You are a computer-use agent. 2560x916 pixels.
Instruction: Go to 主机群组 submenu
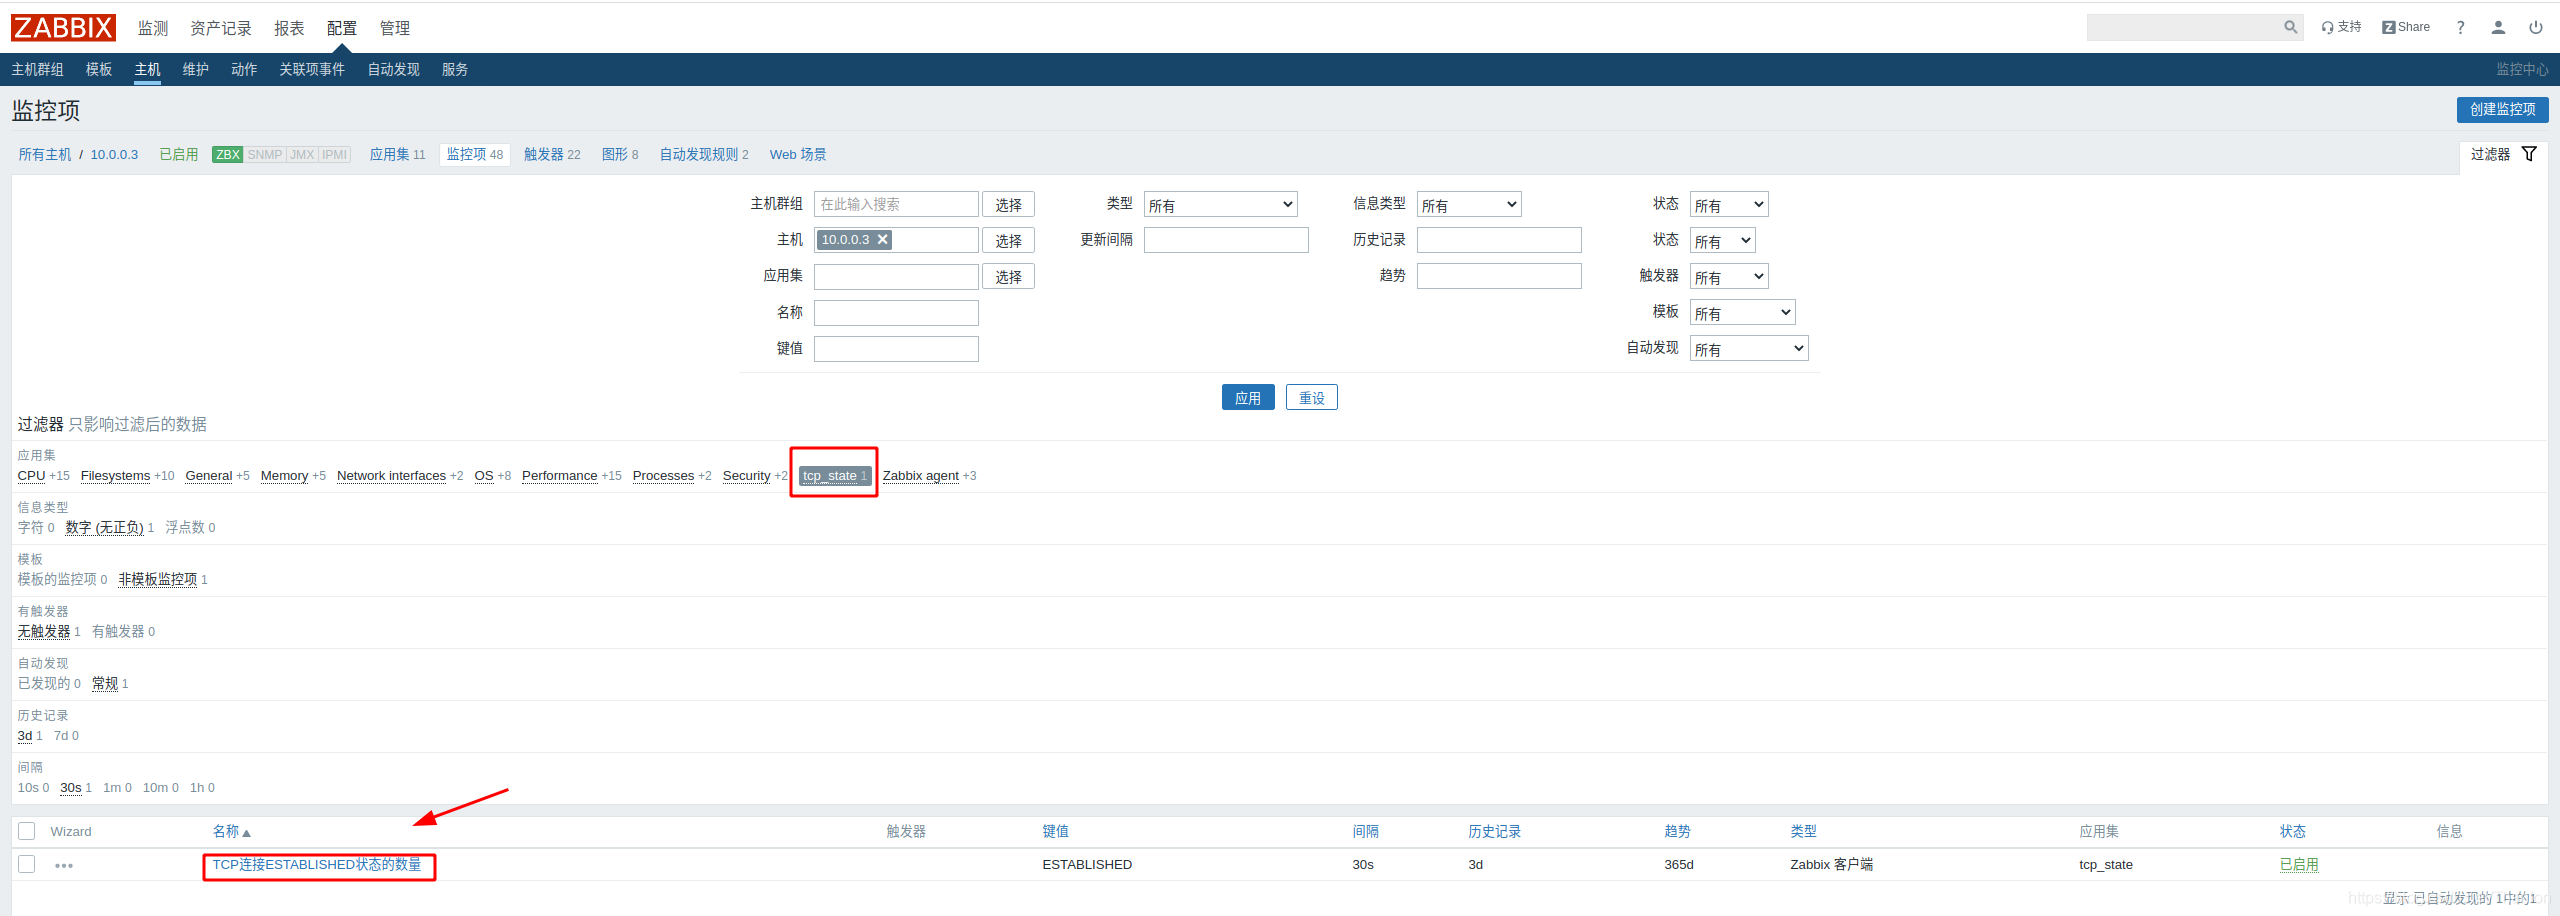pos(37,69)
